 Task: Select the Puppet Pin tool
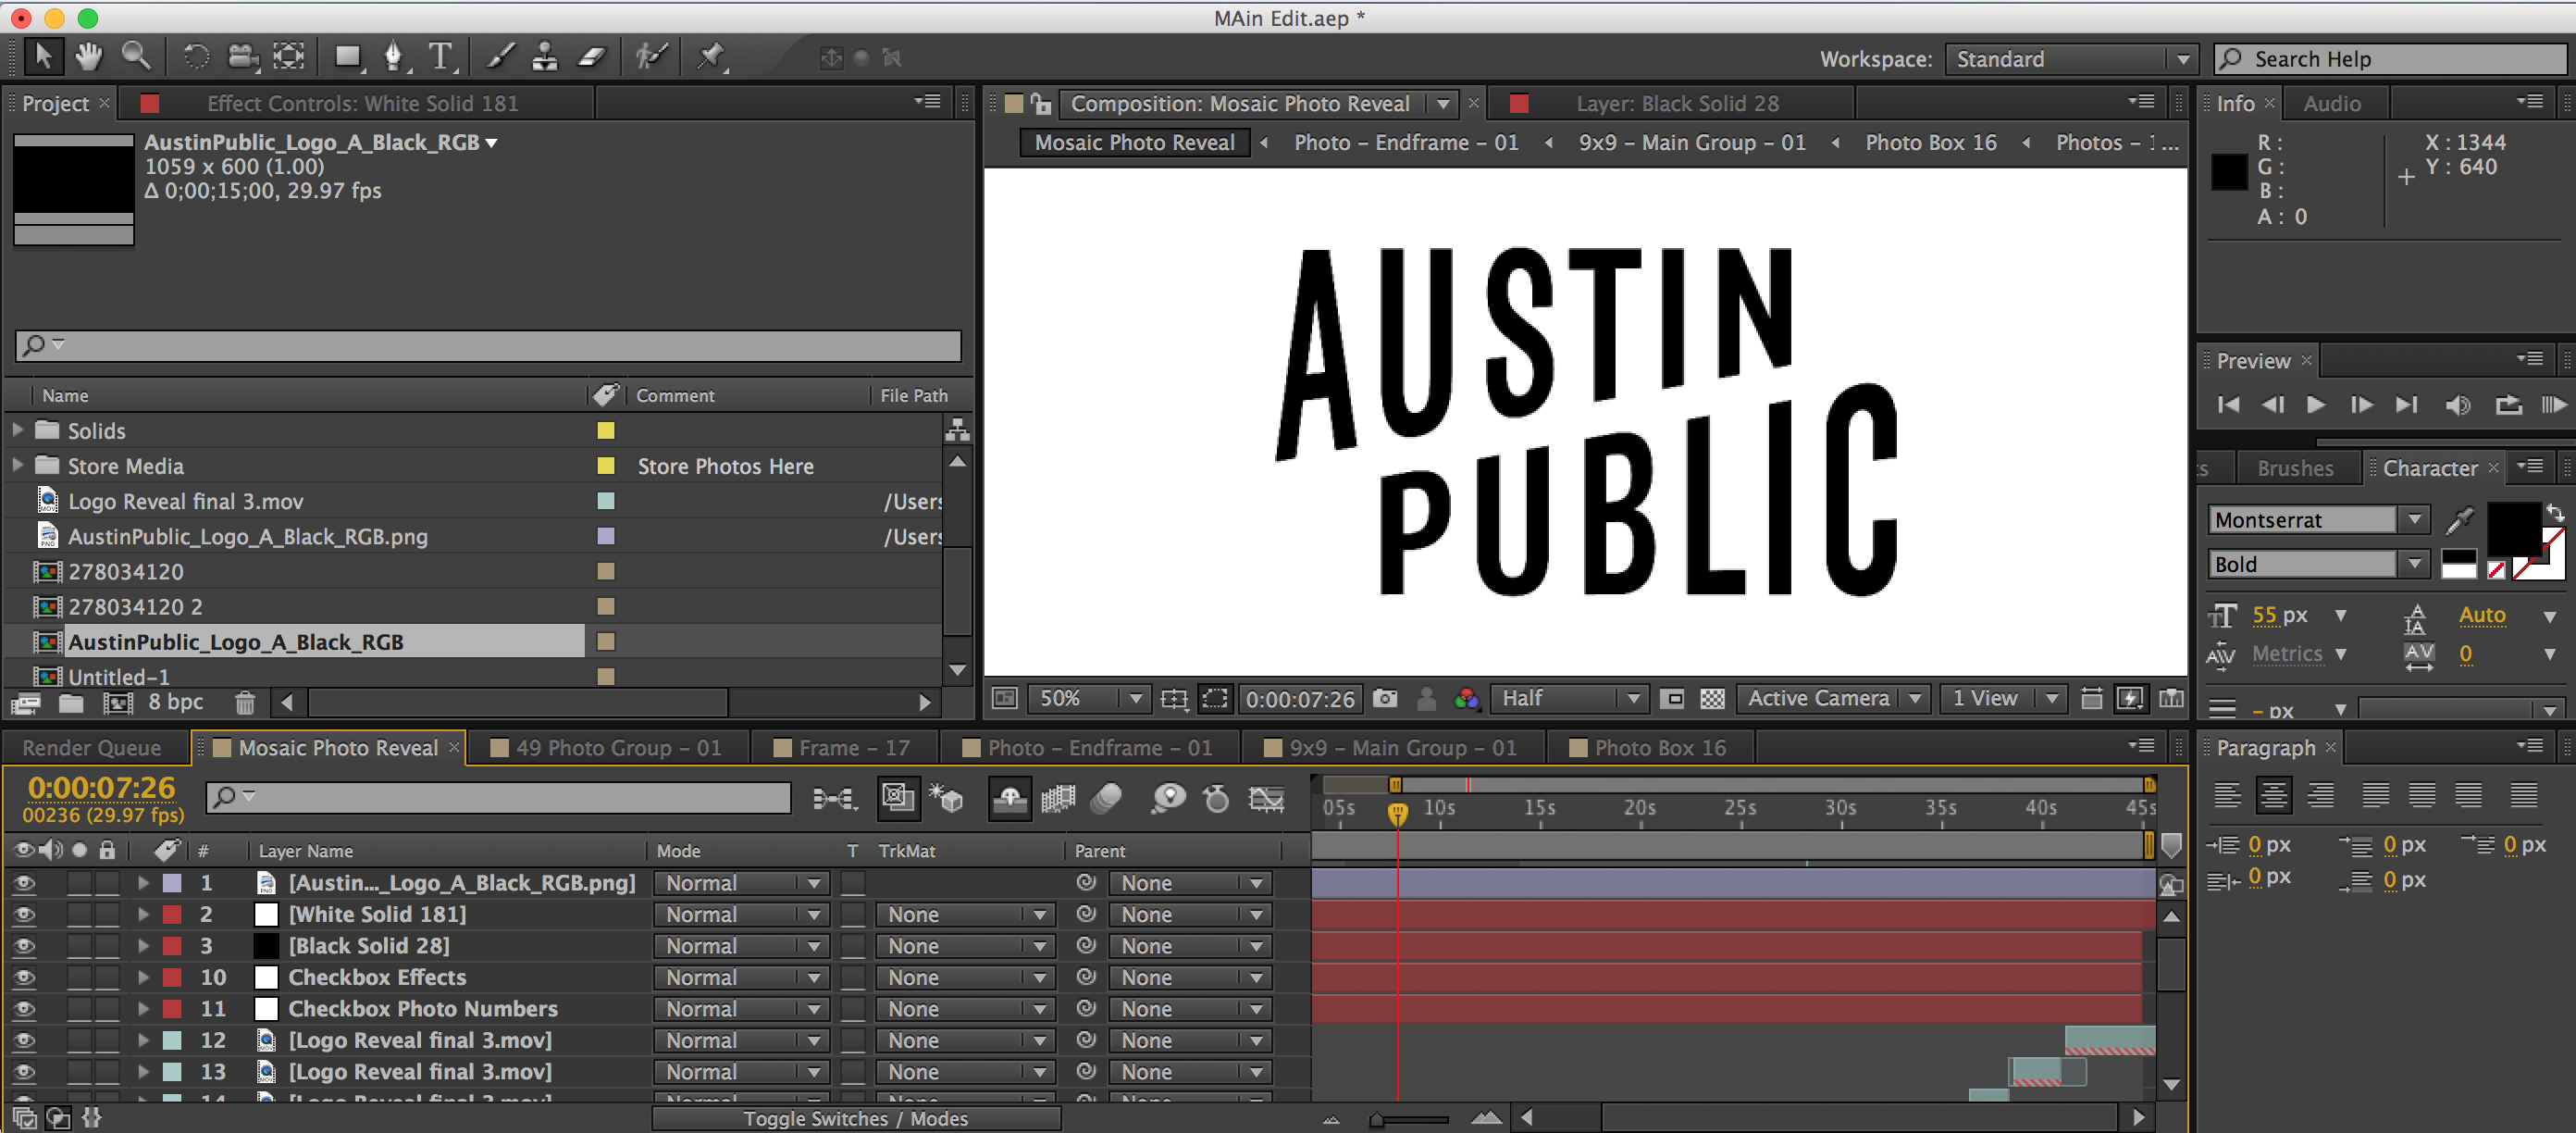711,57
